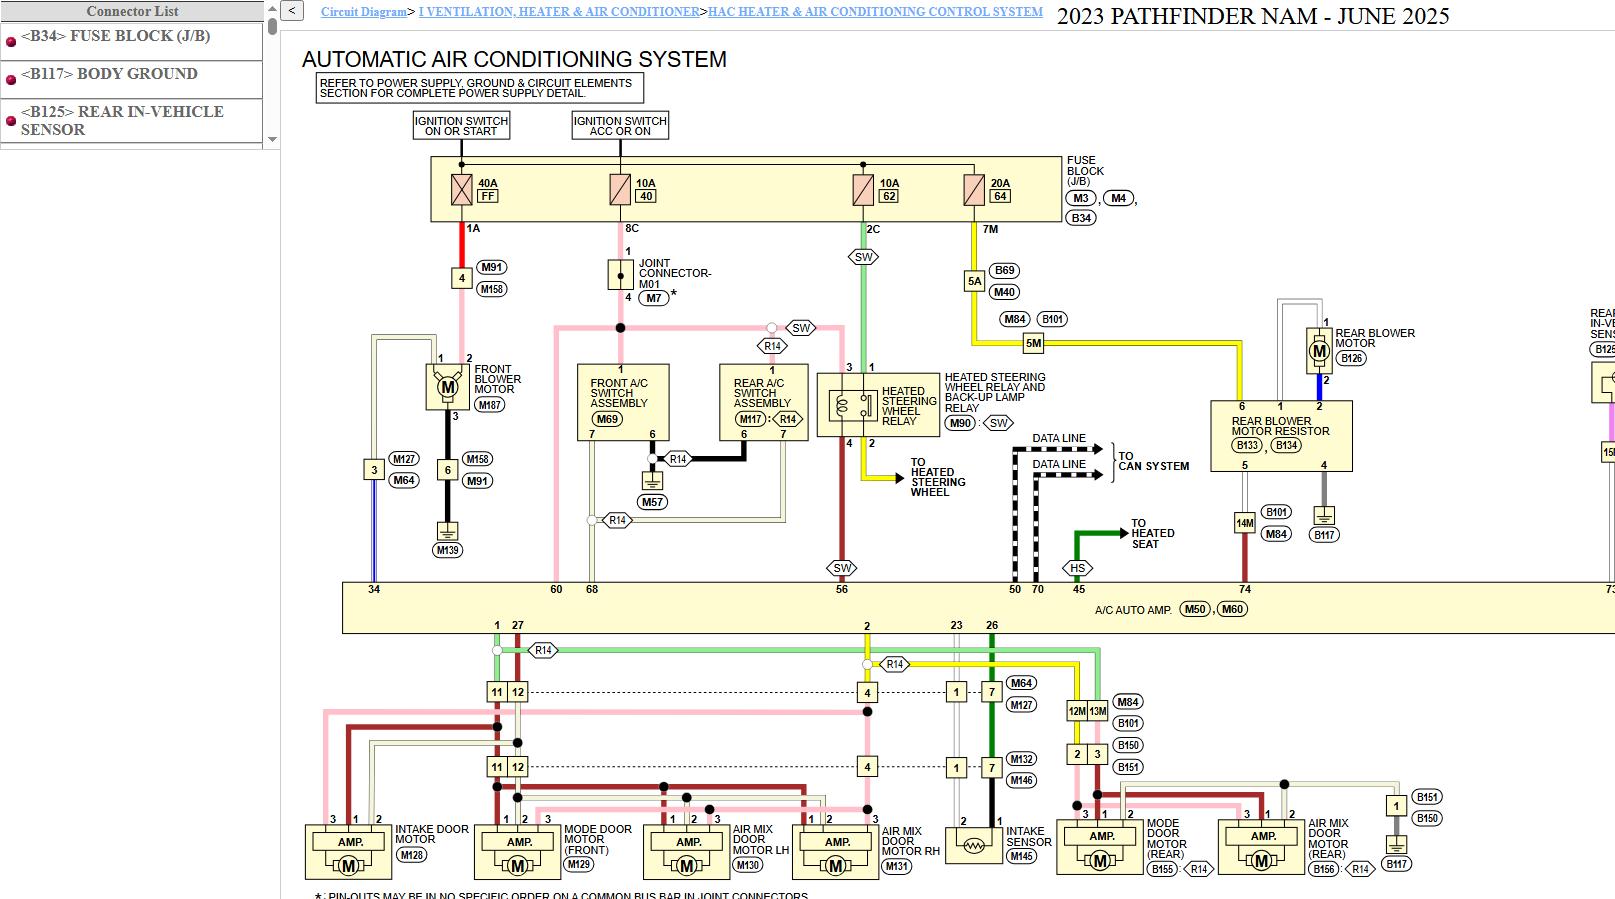The image size is (1615, 899).
Task: Click the M139 ground symbol
Action: coord(447,530)
